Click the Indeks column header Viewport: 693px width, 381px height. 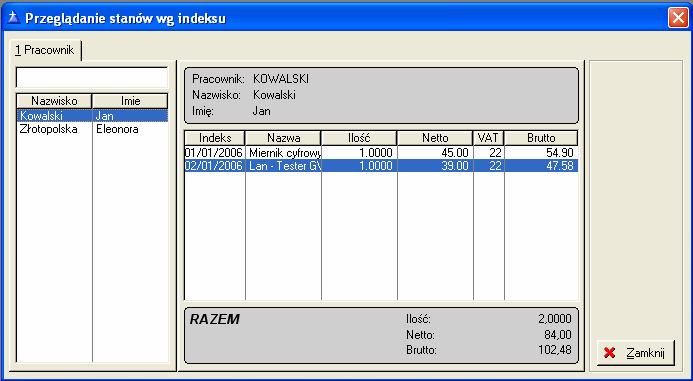(x=215, y=137)
